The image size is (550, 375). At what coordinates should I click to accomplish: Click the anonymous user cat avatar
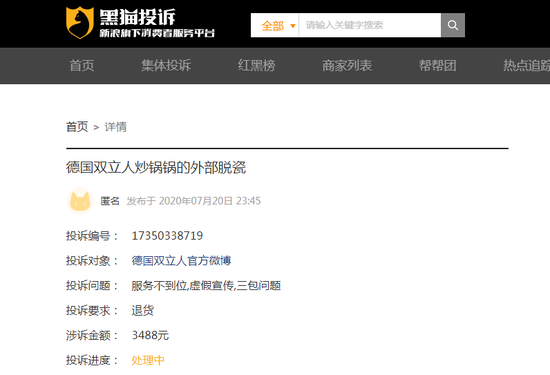click(x=80, y=201)
